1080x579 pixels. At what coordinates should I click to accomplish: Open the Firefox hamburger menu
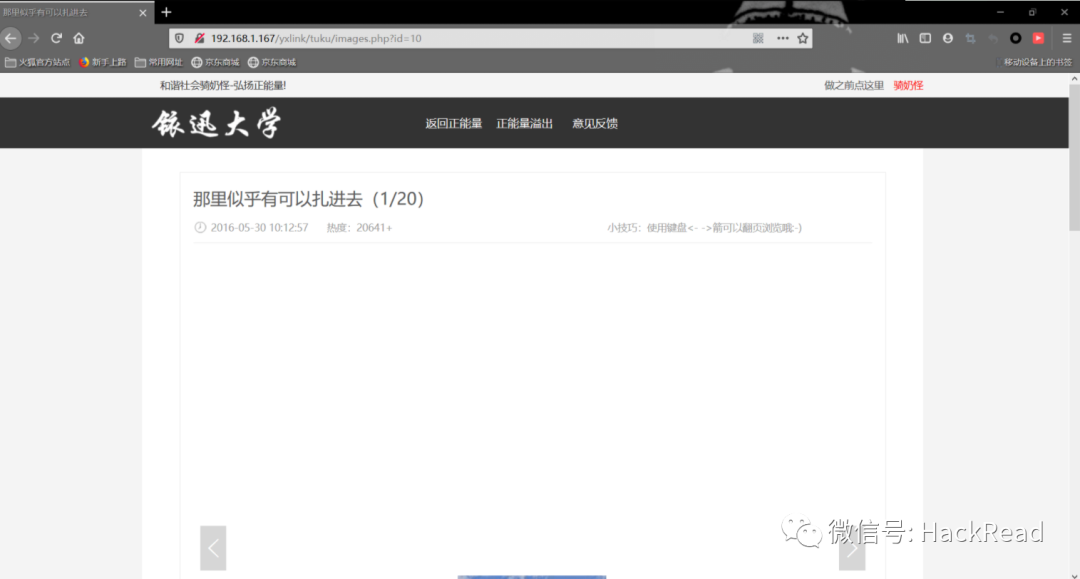point(1067,38)
